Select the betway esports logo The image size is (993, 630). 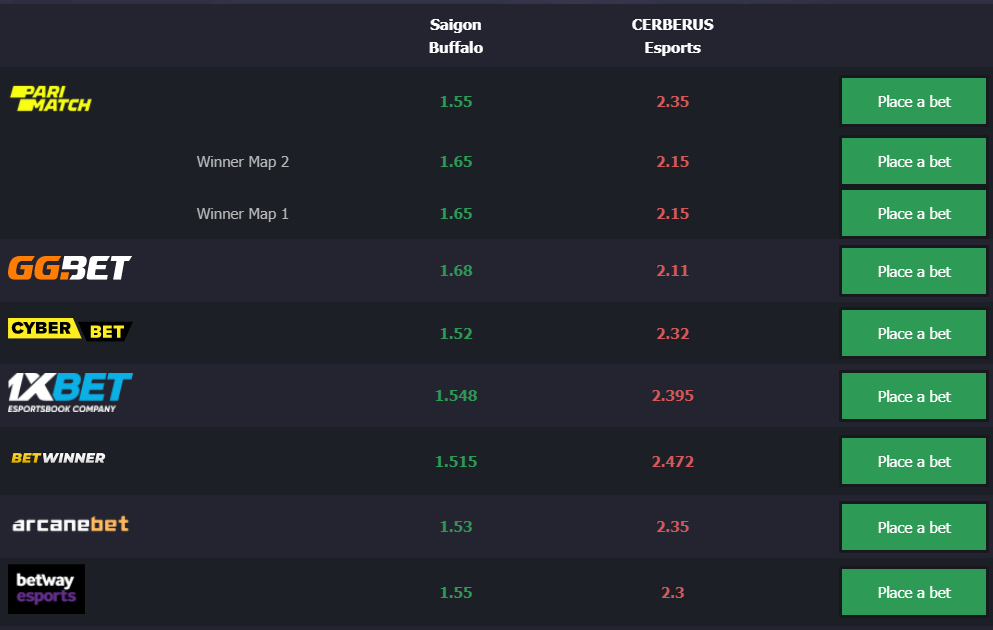(46, 589)
